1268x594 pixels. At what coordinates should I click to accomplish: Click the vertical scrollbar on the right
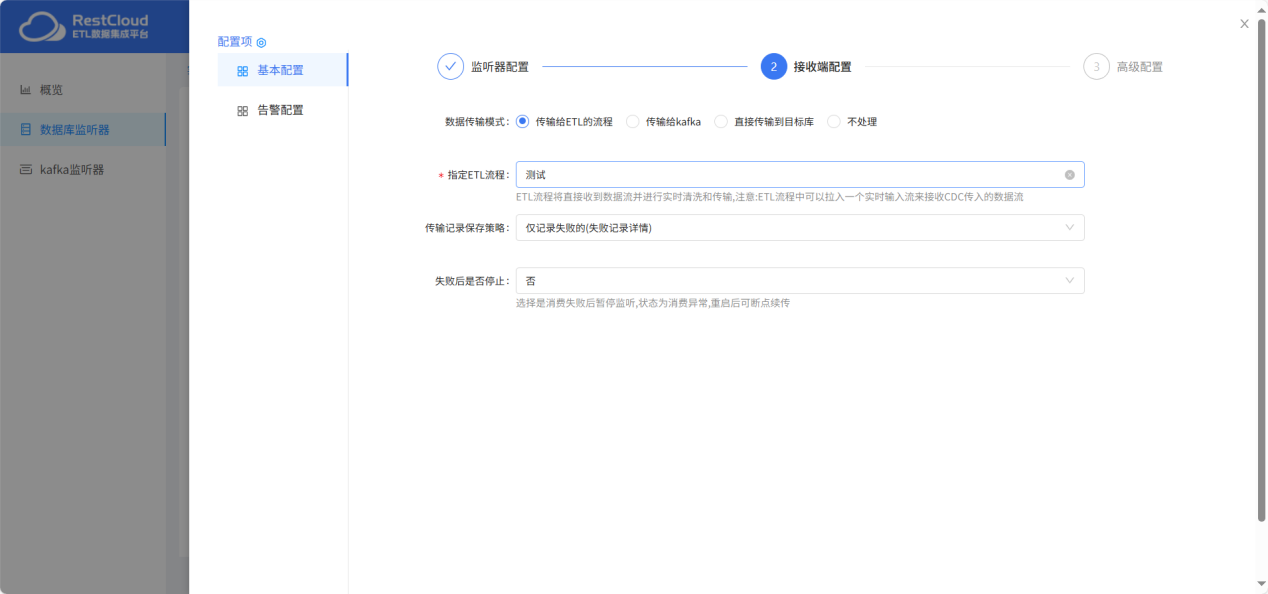tap(1261, 270)
